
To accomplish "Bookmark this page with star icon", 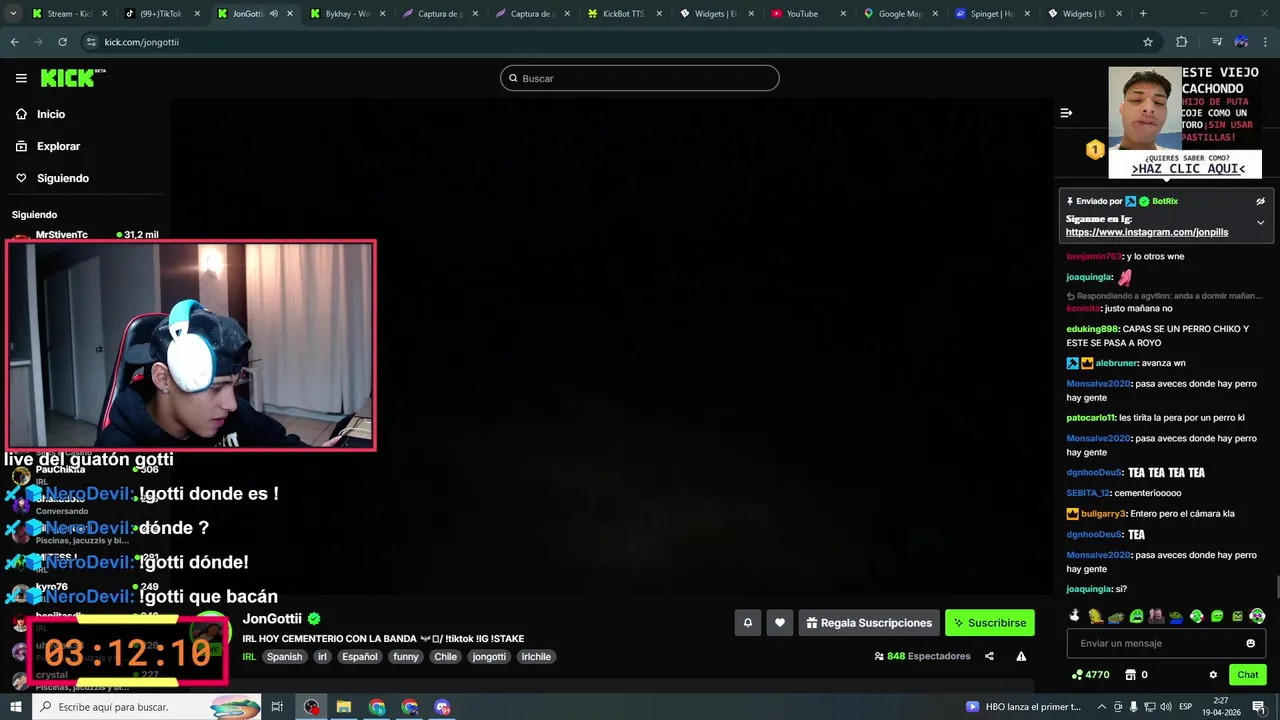I will coord(1148,42).
